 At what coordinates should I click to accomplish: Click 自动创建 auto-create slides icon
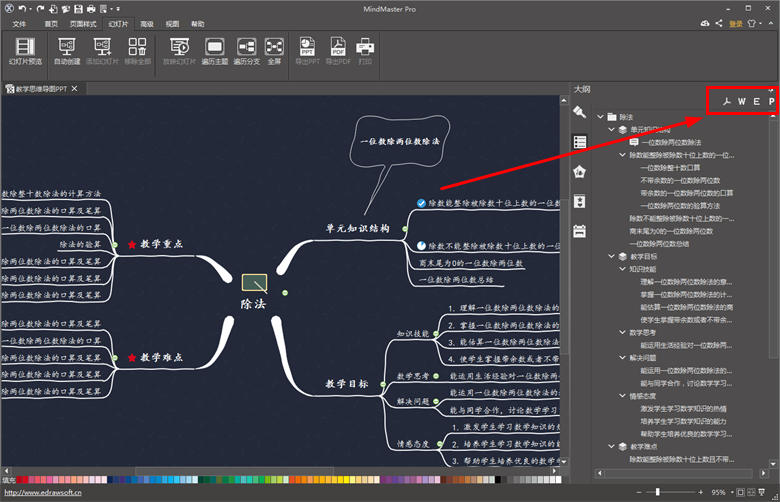tap(67, 51)
